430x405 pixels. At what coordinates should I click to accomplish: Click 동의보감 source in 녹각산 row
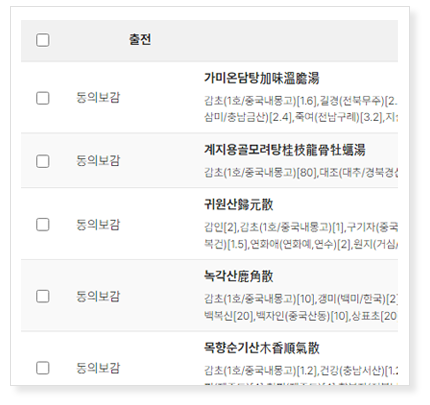[98, 296]
